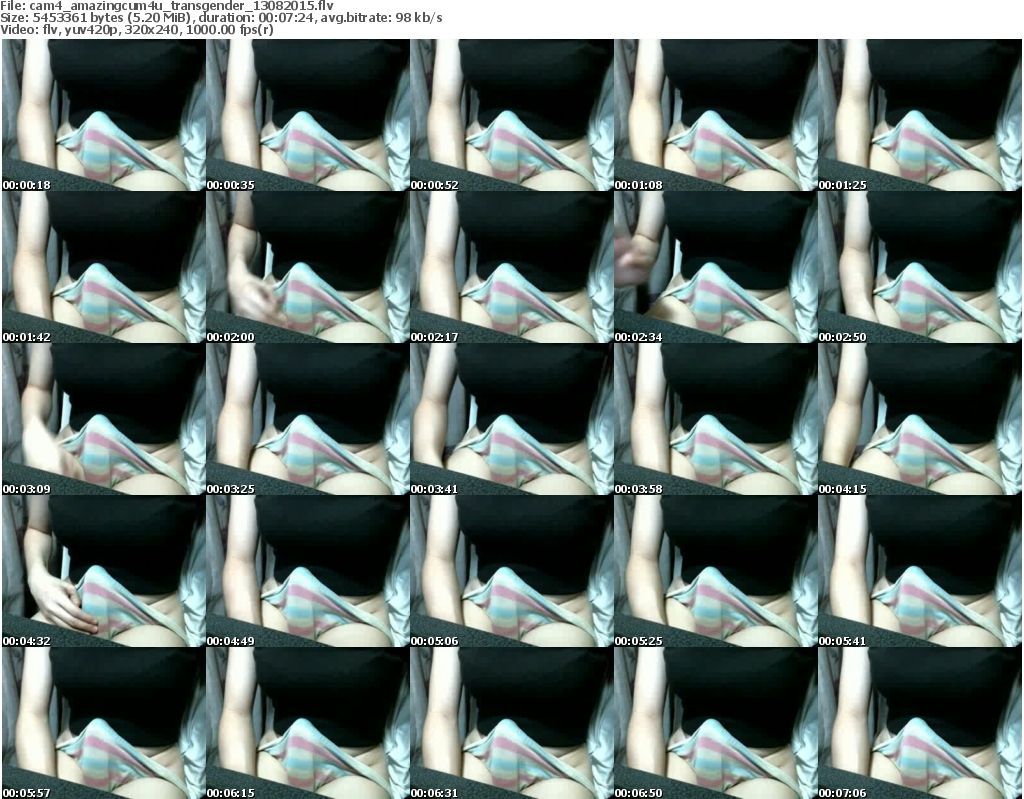Viewport: 1024px width, 799px height.
Task: Select the thumbnail stamped 00:01:25
Action: coord(920,115)
